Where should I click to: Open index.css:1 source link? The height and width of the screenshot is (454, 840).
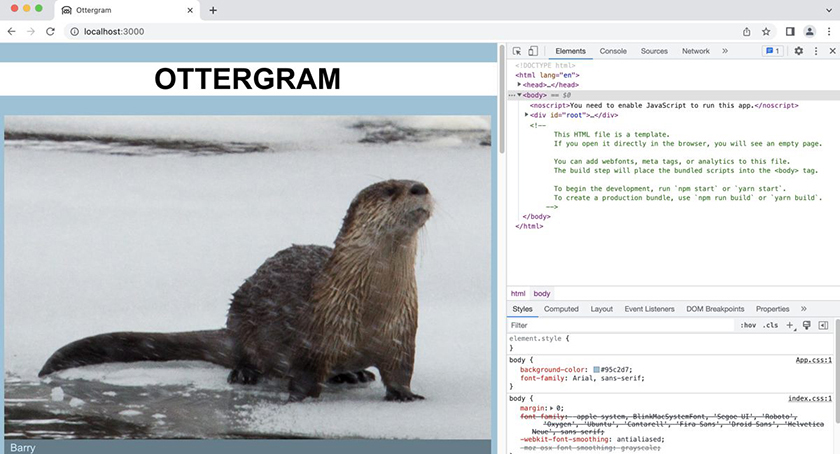[x=809, y=398]
